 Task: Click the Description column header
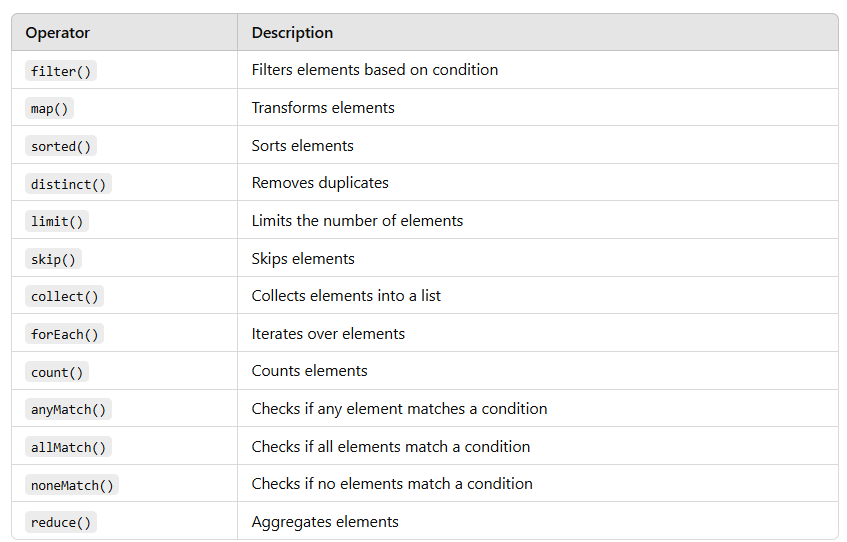[x=292, y=33]
